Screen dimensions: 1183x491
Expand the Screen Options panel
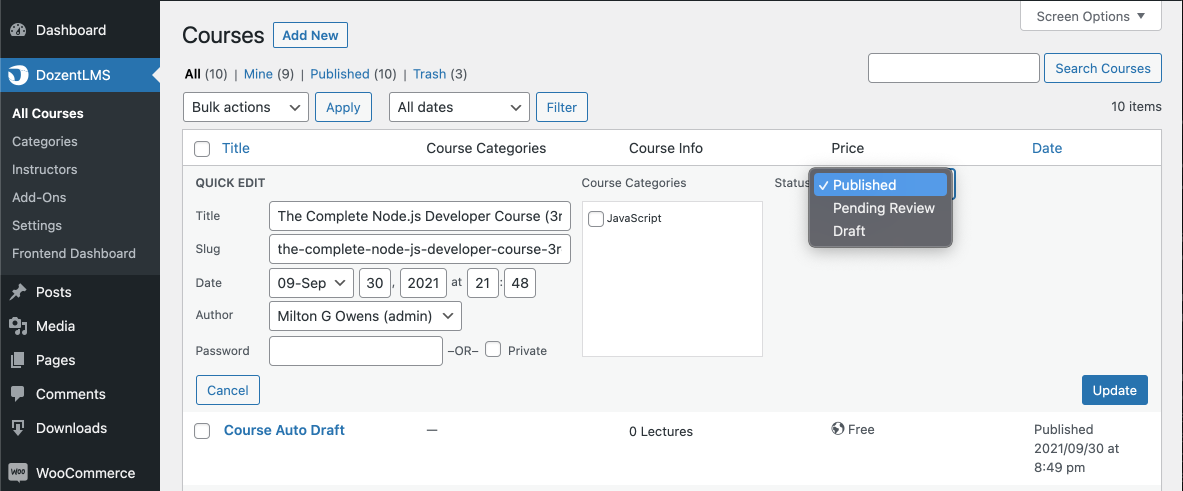[1090, 16]
